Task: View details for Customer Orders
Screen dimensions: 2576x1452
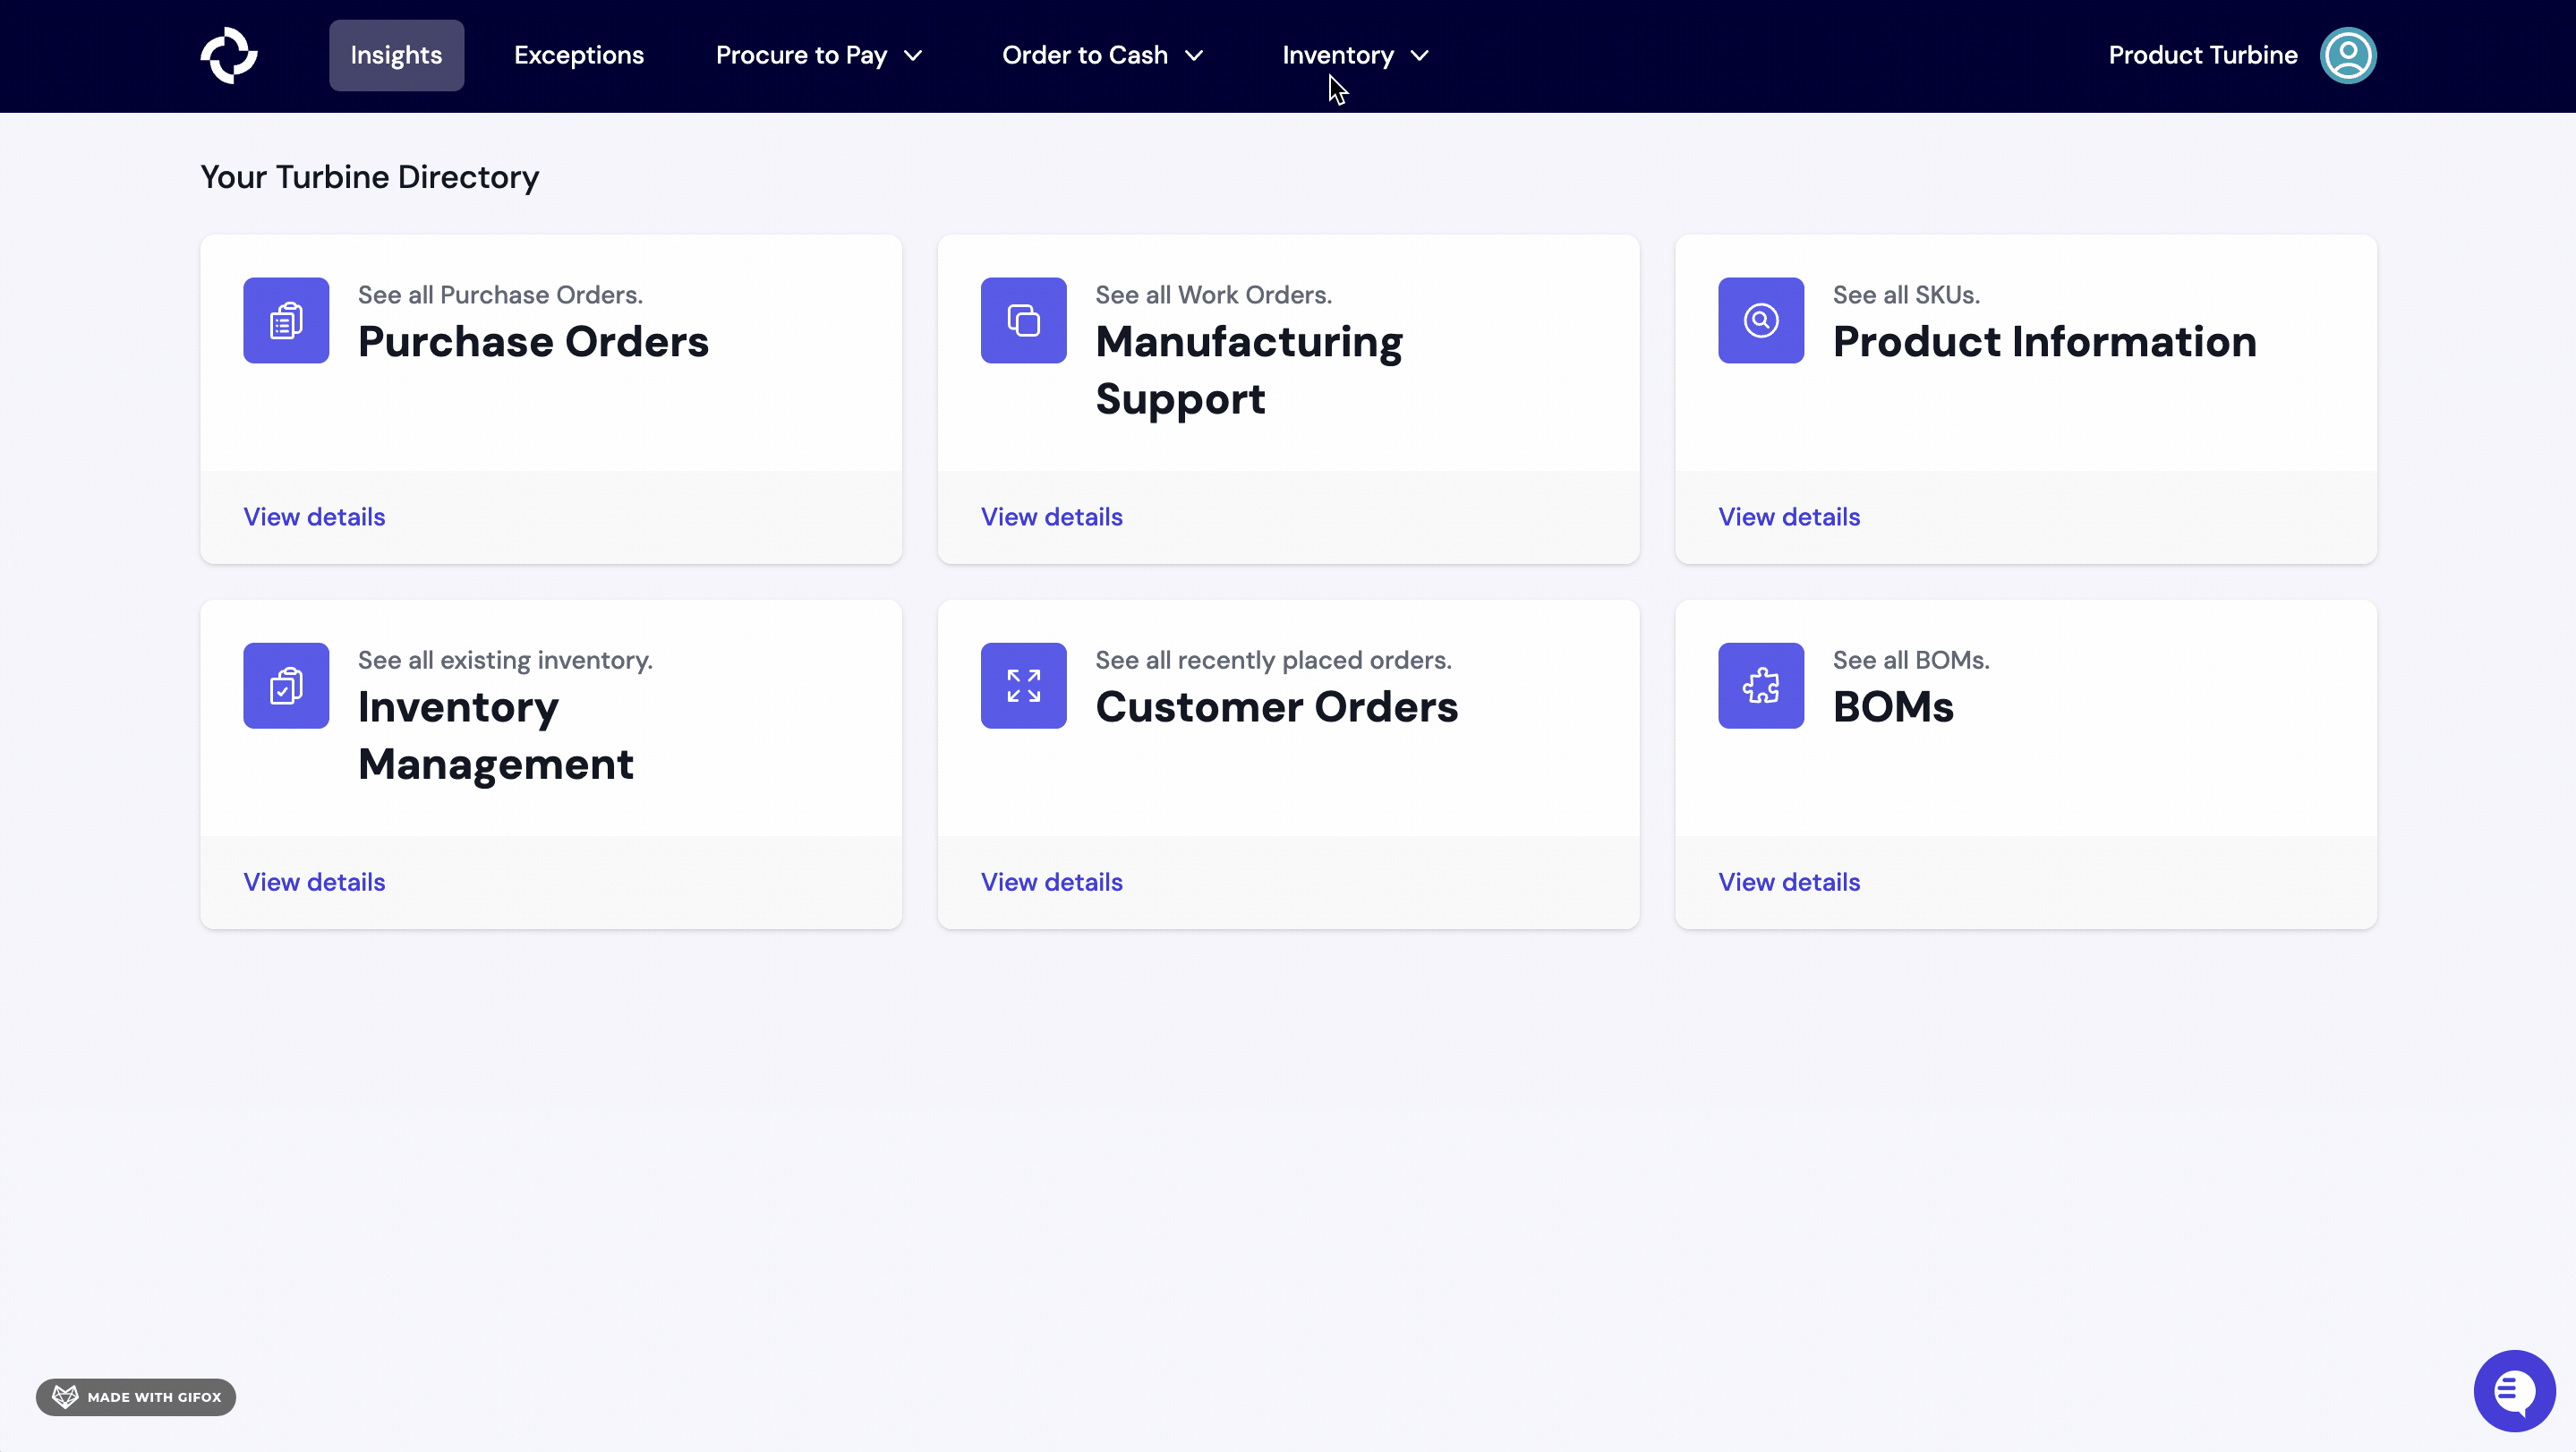Action: 1051,882
